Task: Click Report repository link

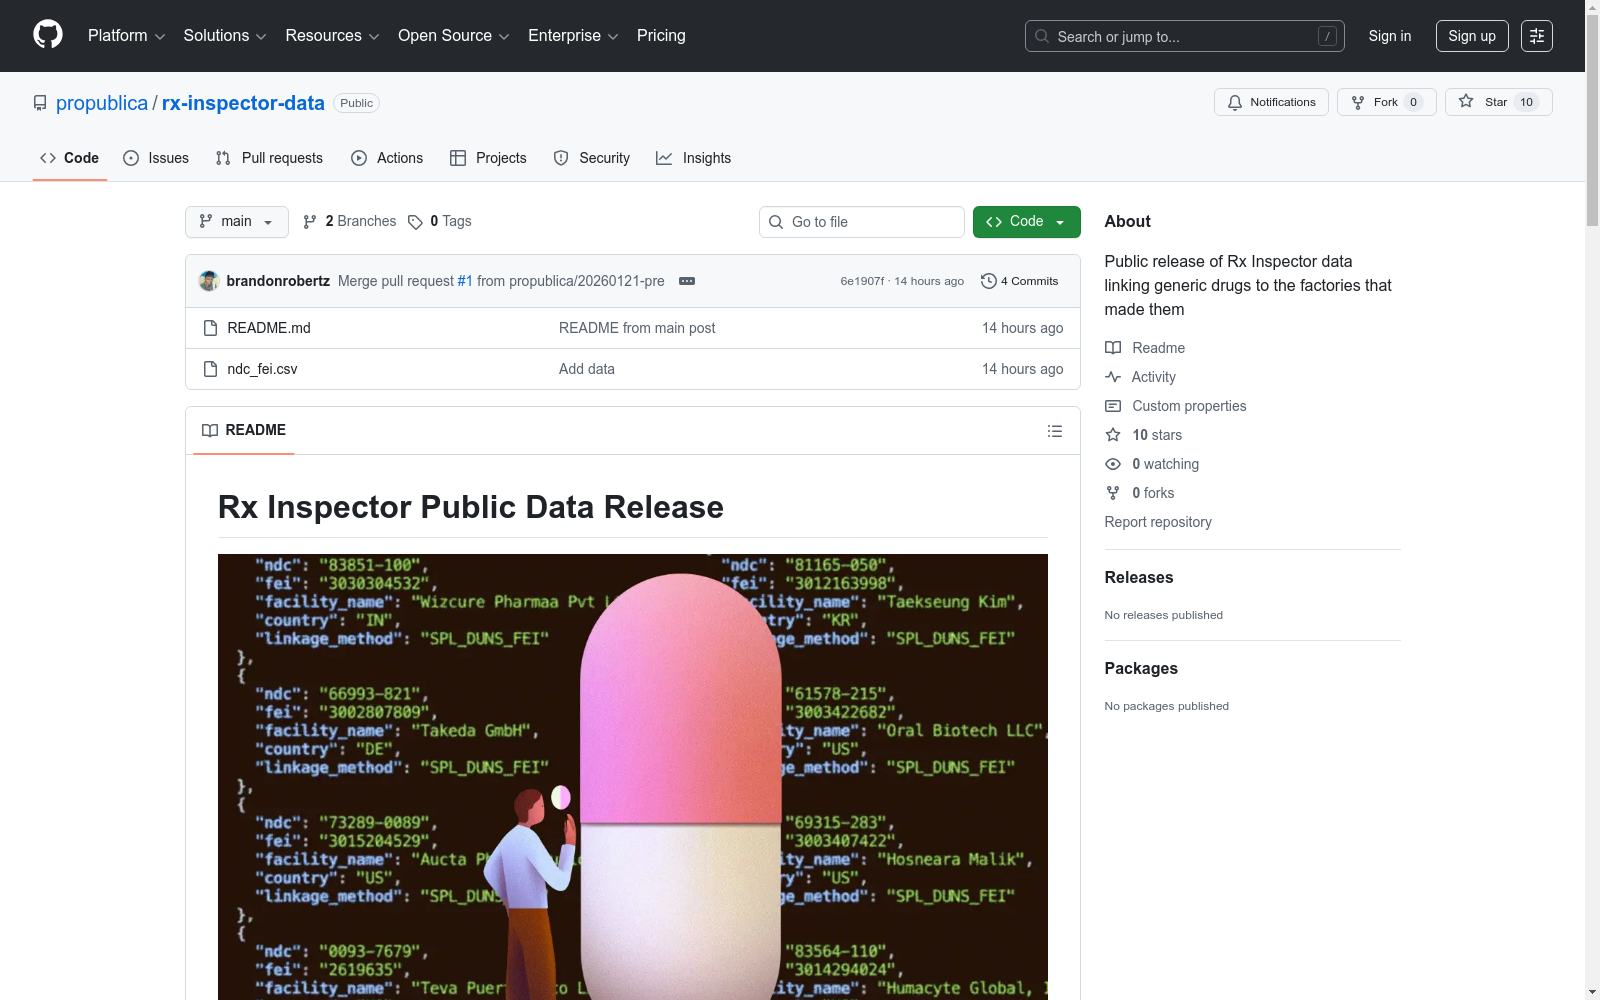Action: click(1158, 522)
